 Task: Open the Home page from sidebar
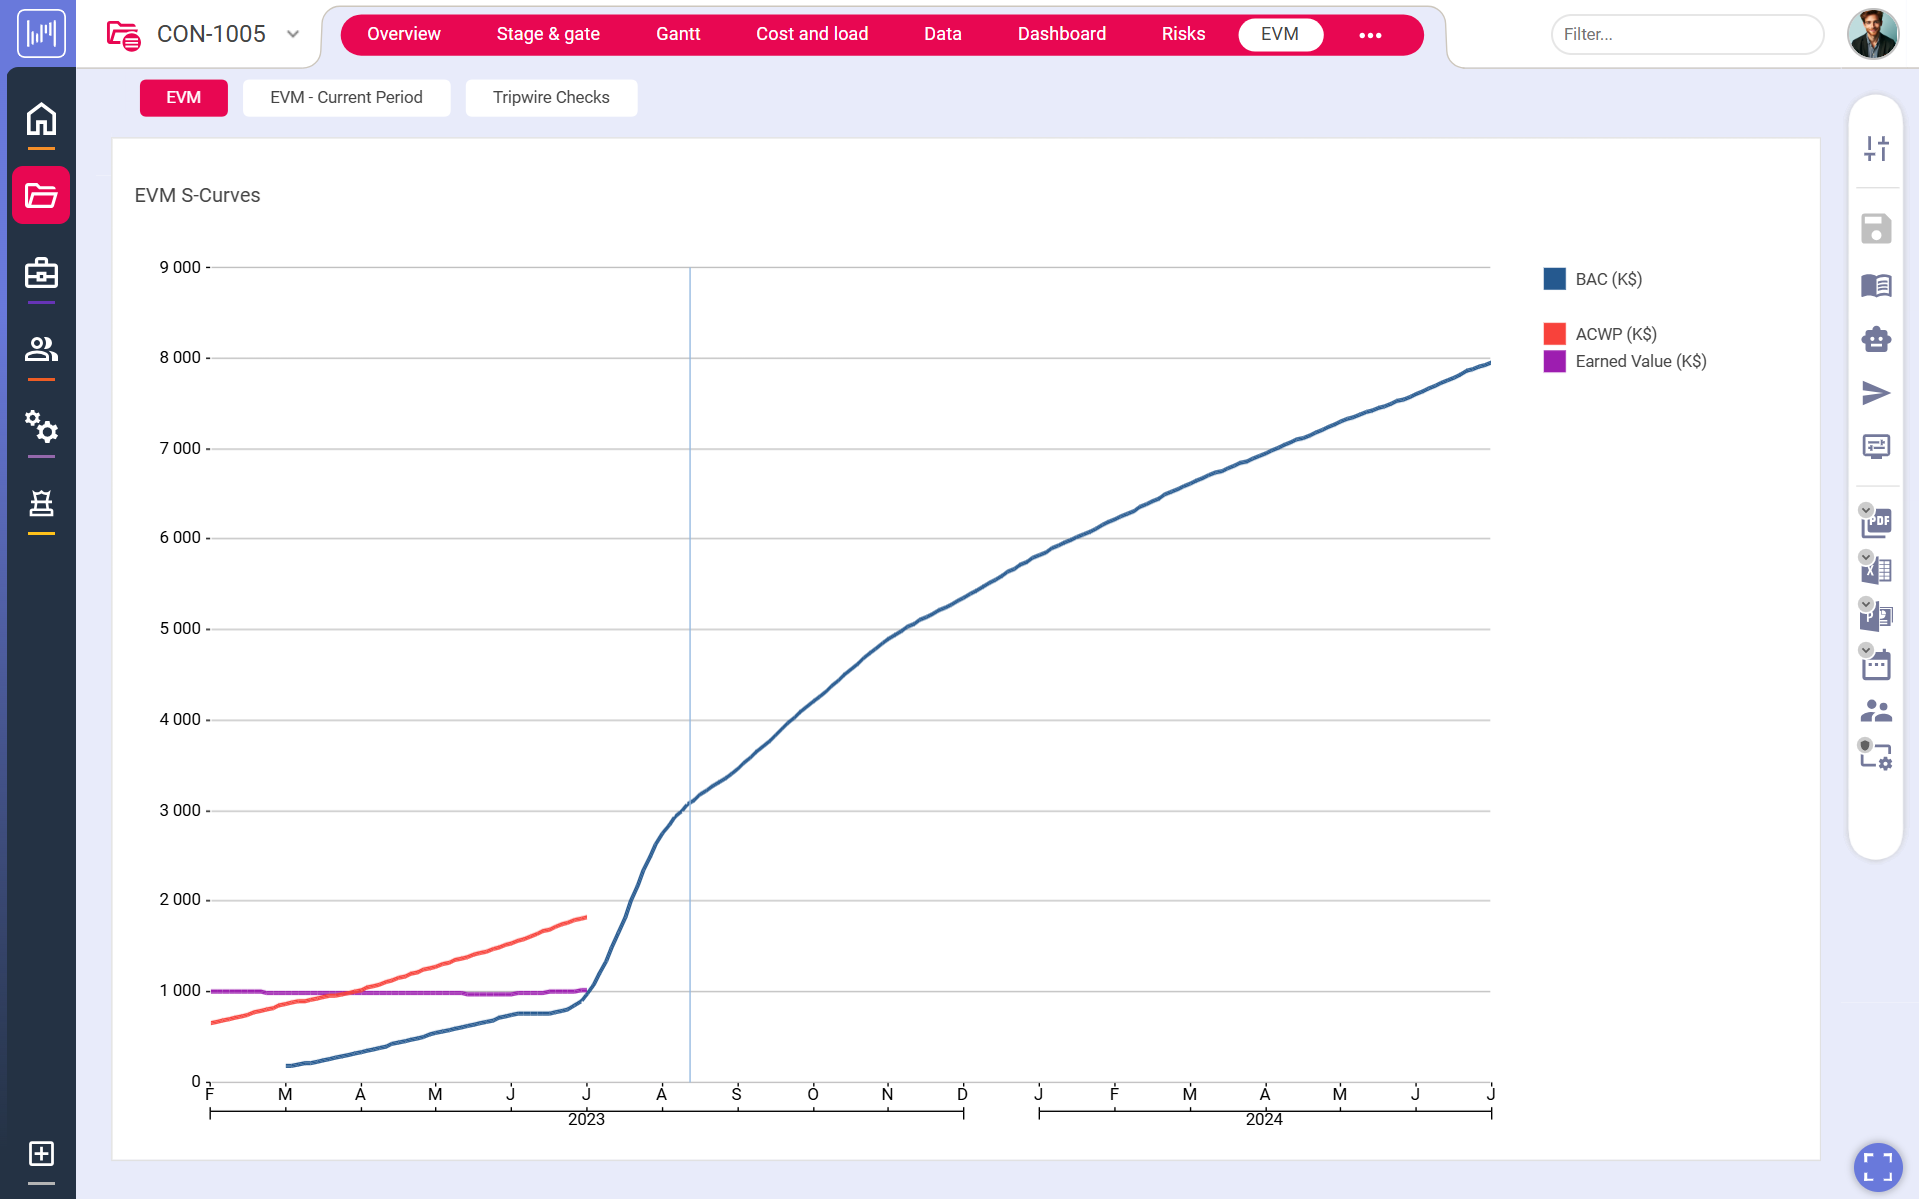point(41,119)
